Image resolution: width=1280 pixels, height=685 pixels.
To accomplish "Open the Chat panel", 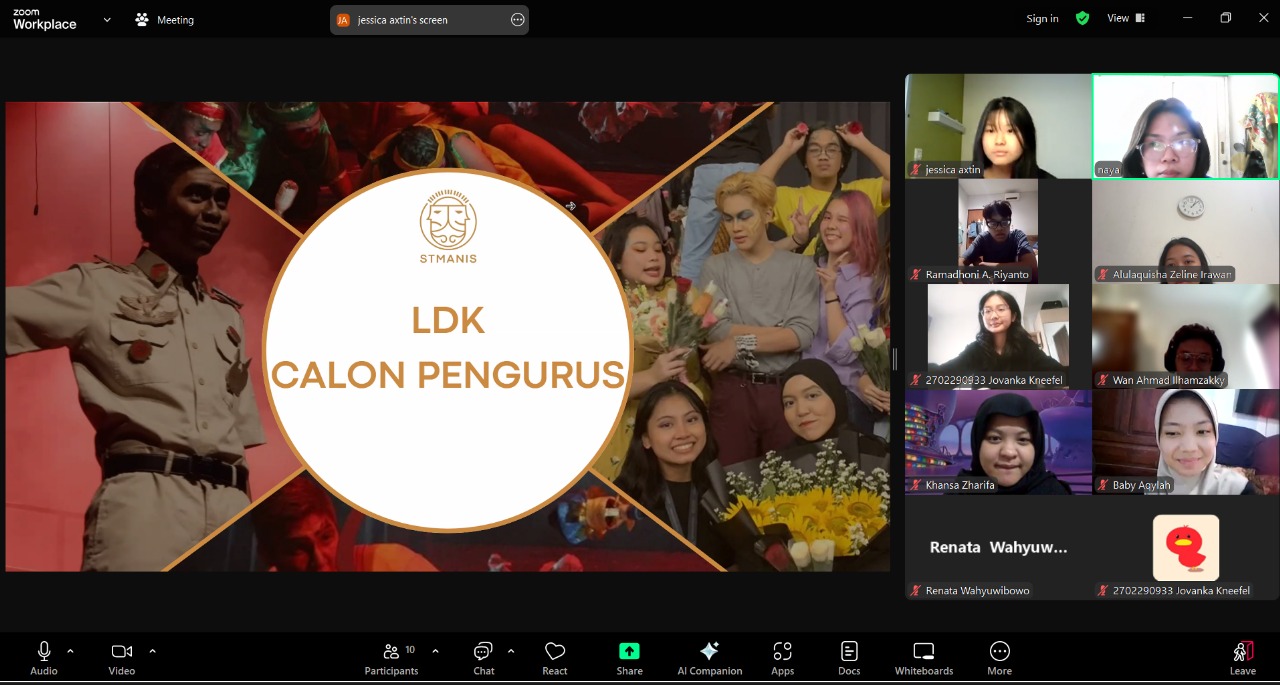I will 484,658.
